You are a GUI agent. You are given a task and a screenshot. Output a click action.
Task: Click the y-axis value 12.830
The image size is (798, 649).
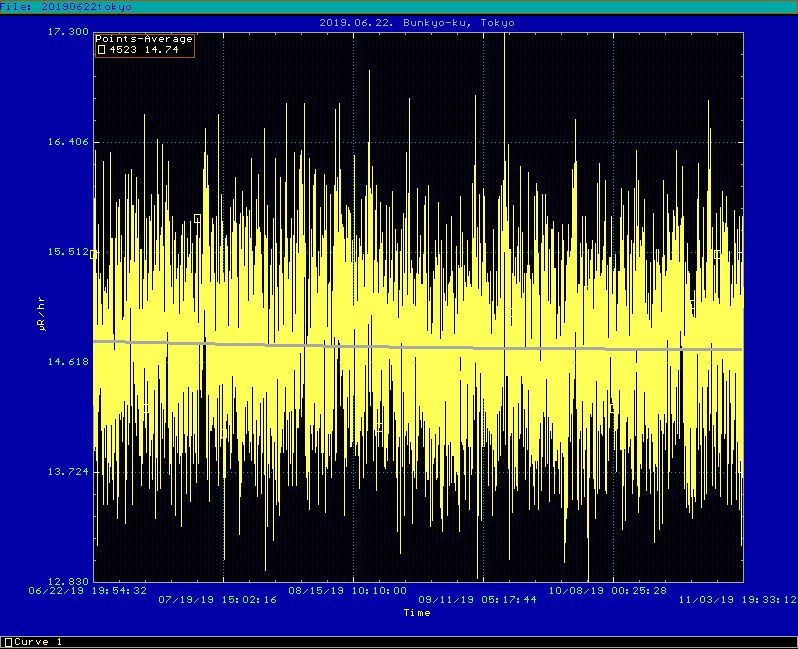tap(68, 581)
